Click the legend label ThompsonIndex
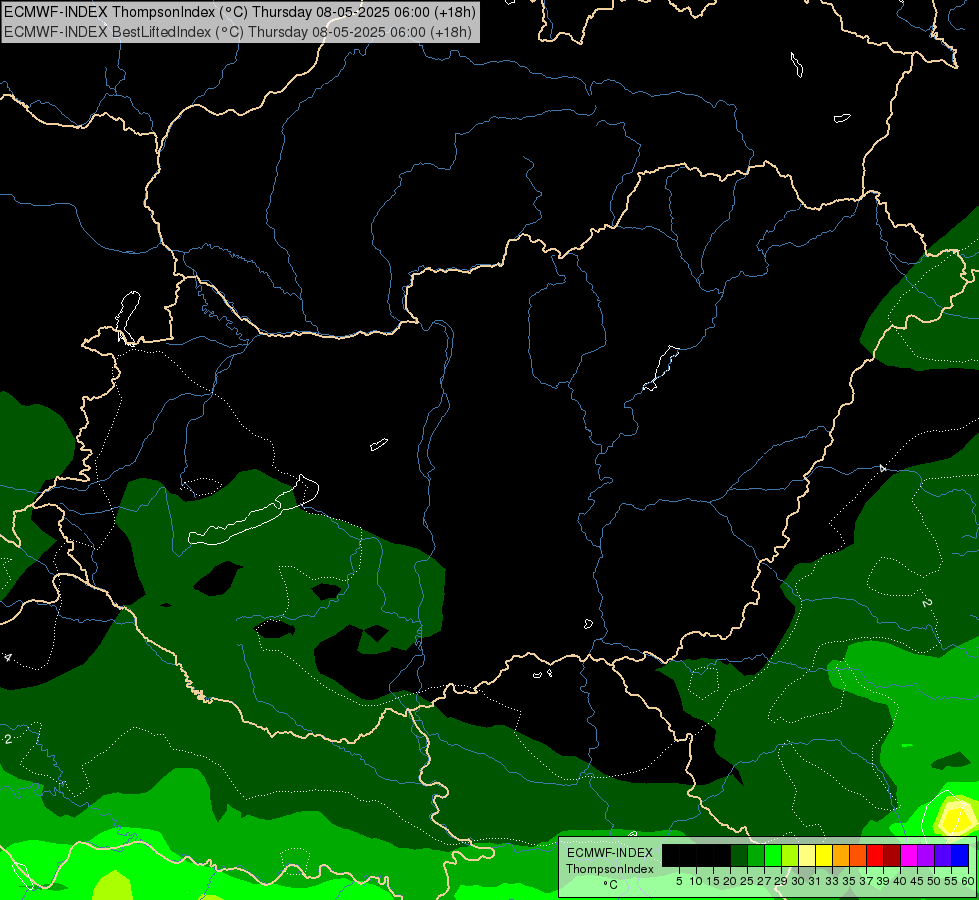The width and height of the screenshot is (979, 900). click(610, 869)
